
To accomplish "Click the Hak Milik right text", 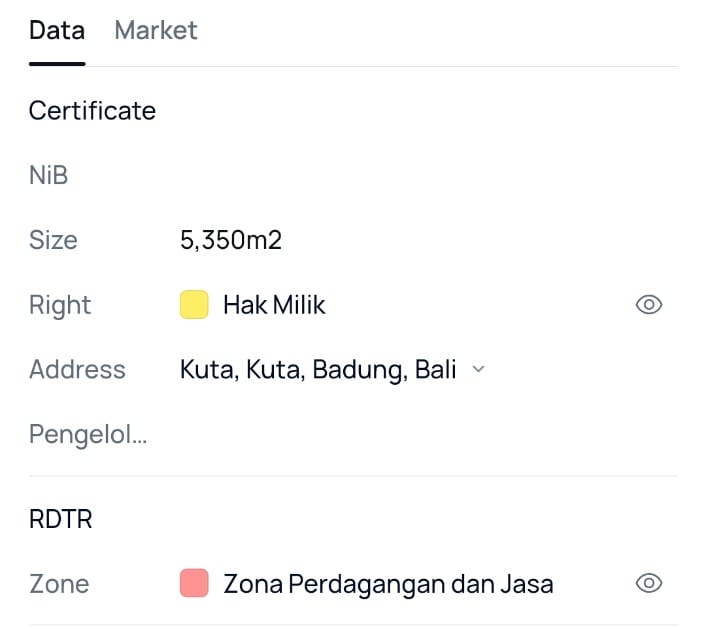I will pyautogui.click(x=274, y=305).
